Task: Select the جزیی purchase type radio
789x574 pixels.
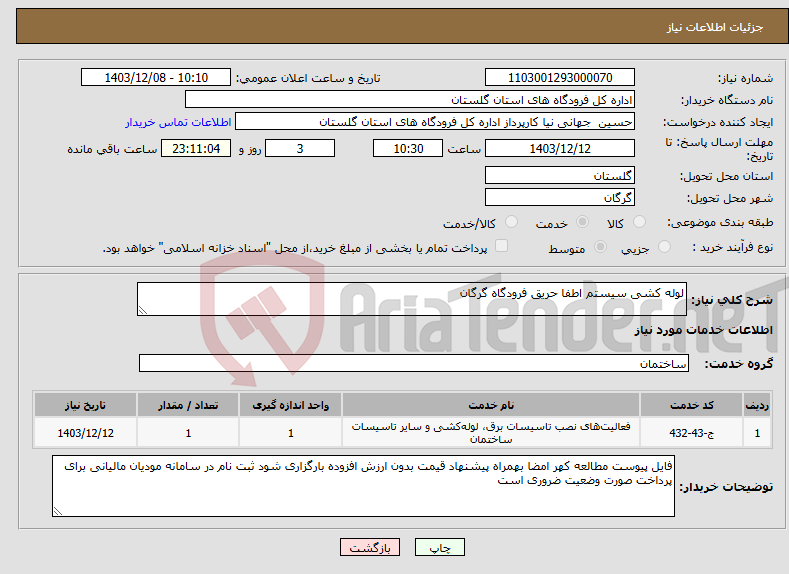Action: click(664, 247)
